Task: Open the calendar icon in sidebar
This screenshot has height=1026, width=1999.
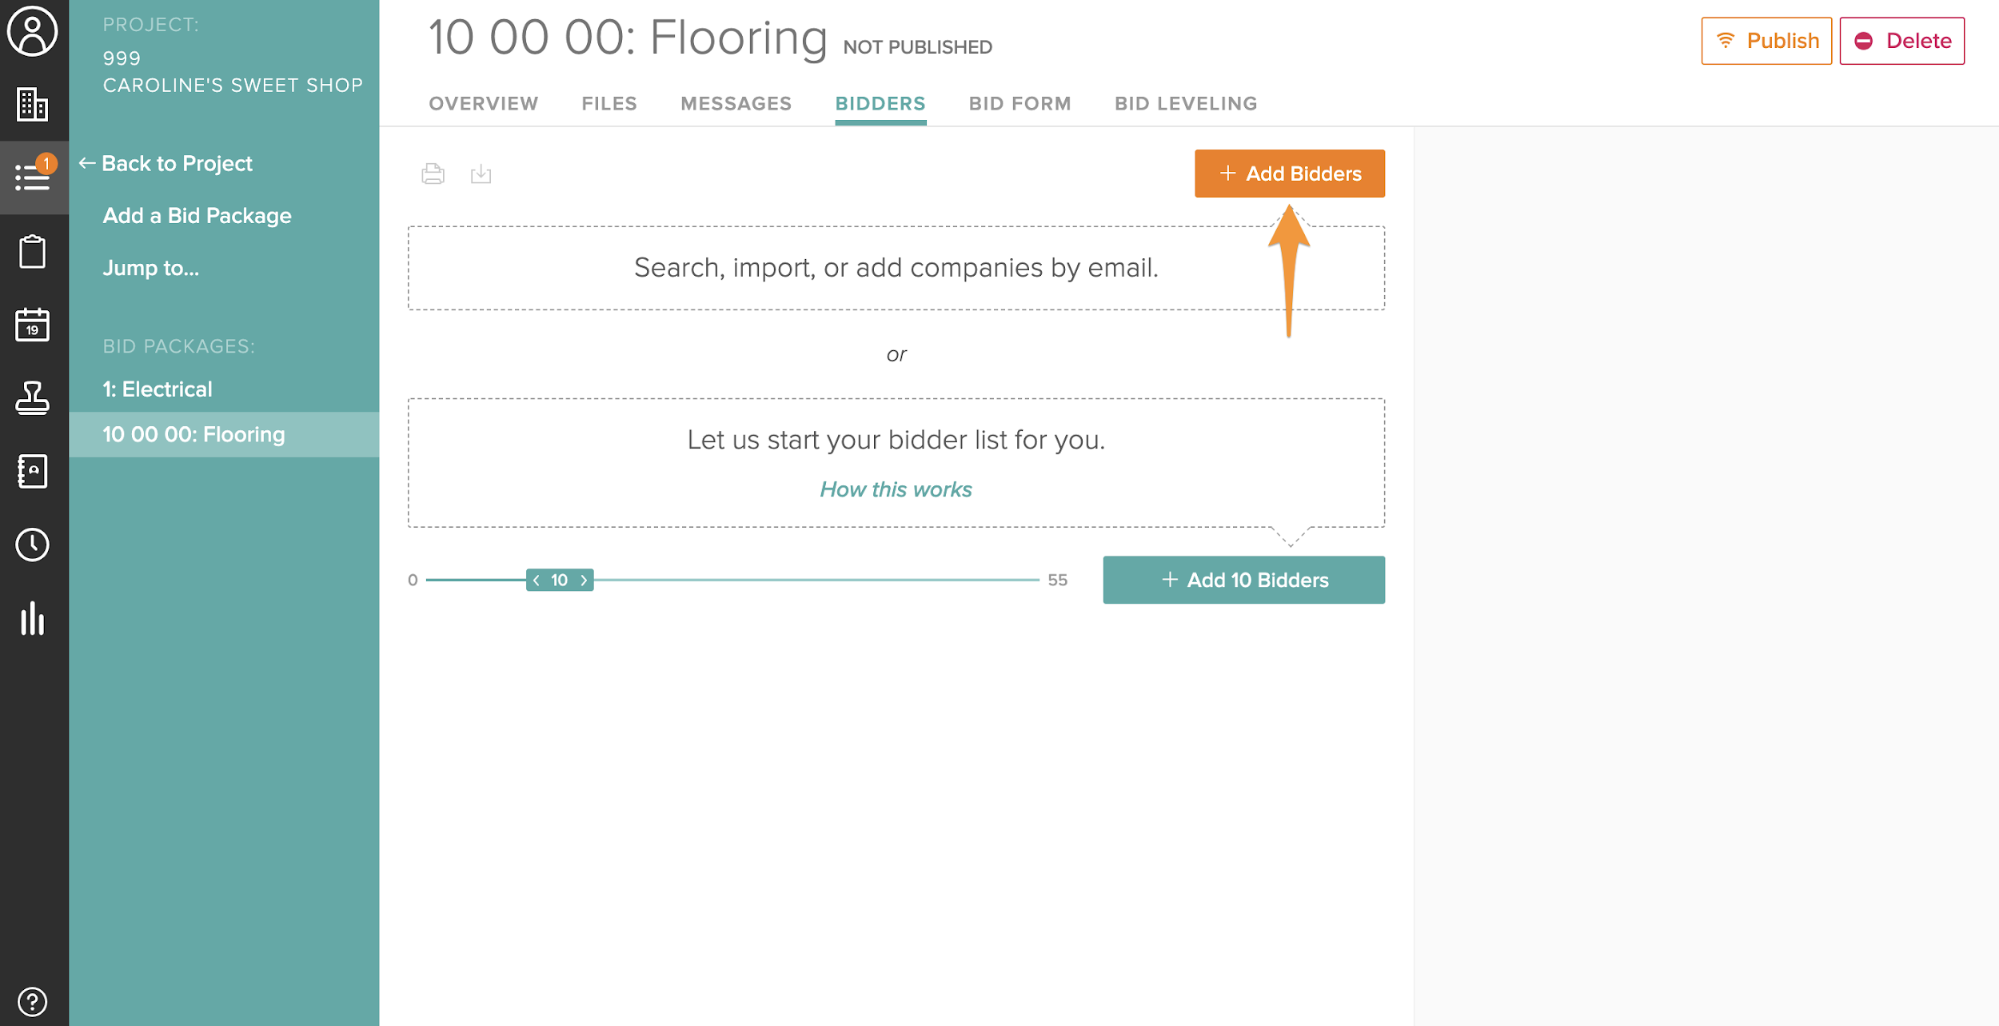Action: (33, 325)
